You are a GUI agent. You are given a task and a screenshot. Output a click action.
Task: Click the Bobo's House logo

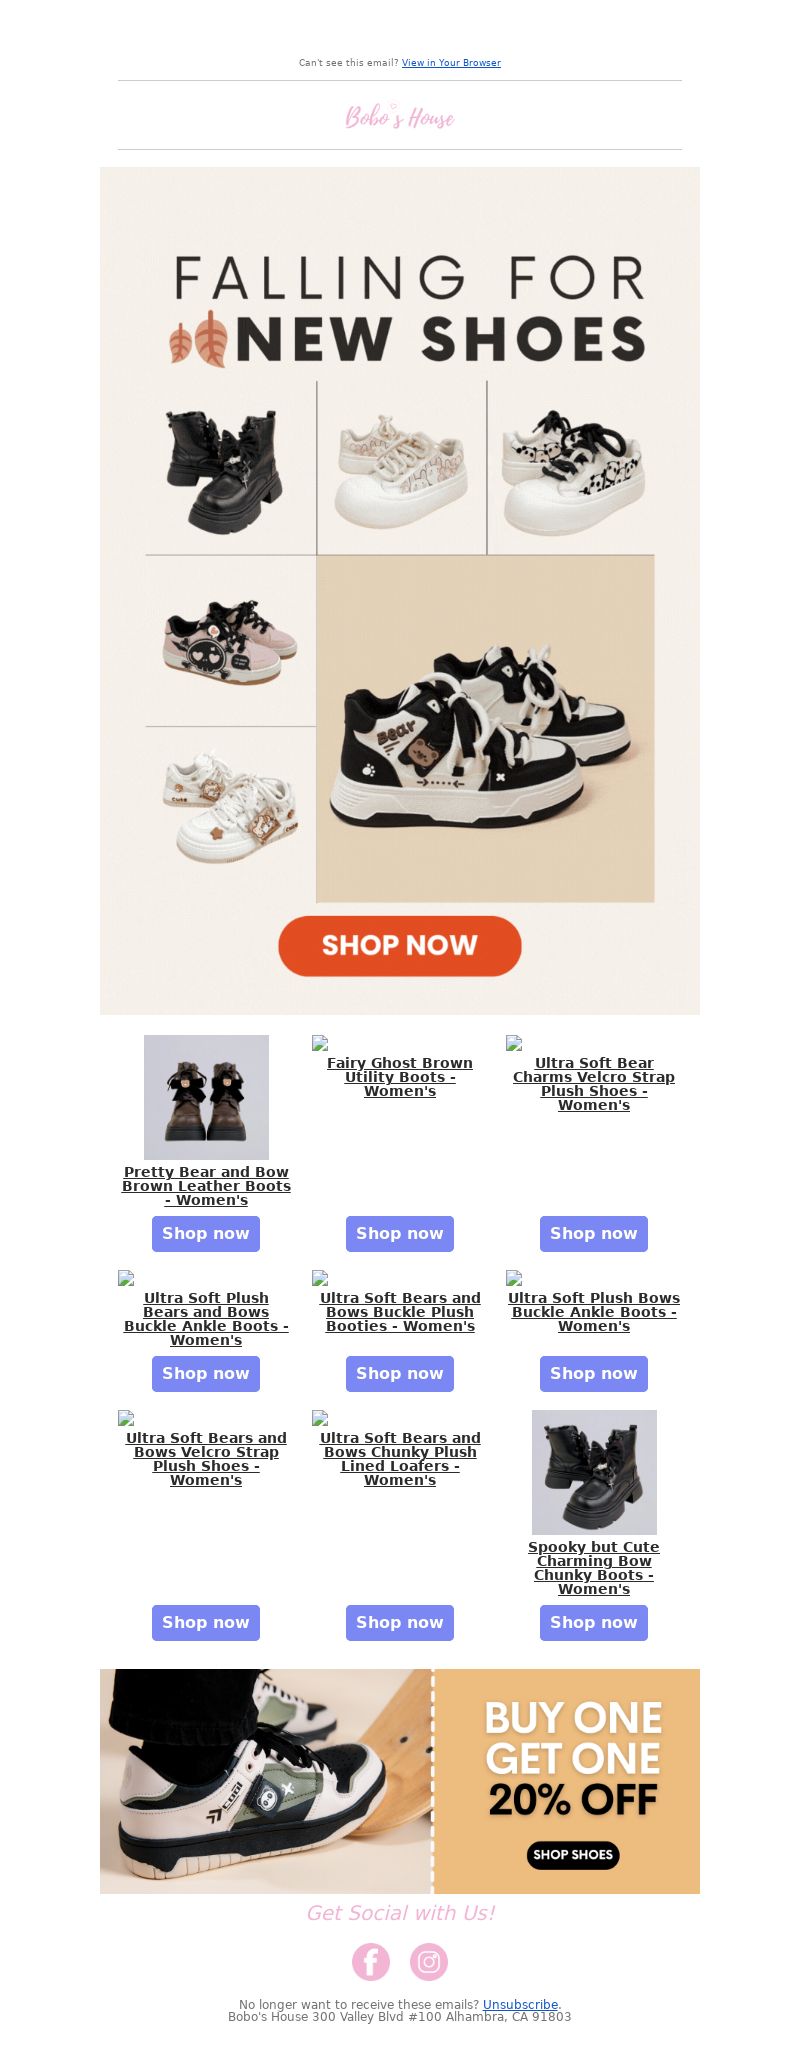(400, 116)
